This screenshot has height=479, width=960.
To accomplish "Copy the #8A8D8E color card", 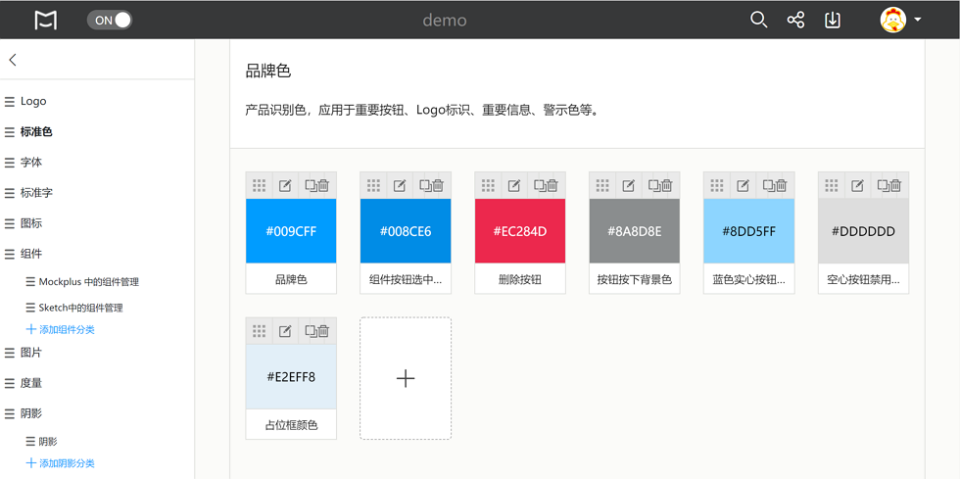I will pos(655,185).
